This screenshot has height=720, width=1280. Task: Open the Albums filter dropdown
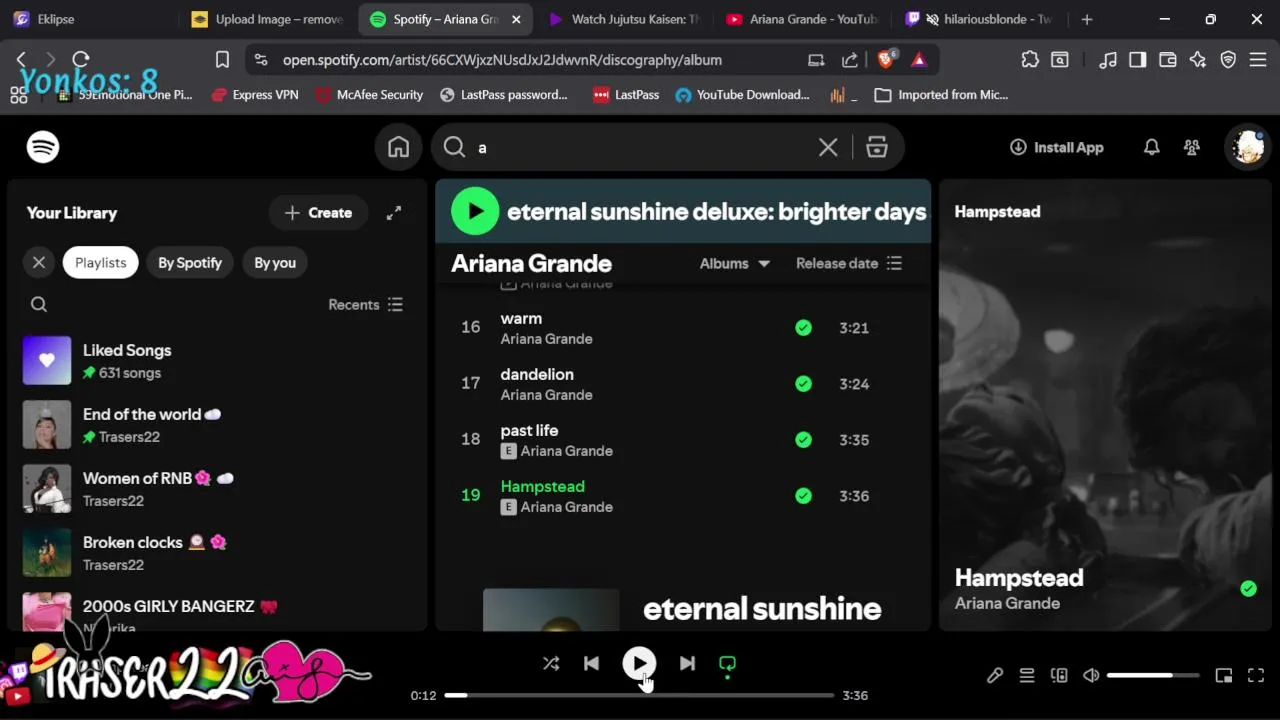pos(735,263)
